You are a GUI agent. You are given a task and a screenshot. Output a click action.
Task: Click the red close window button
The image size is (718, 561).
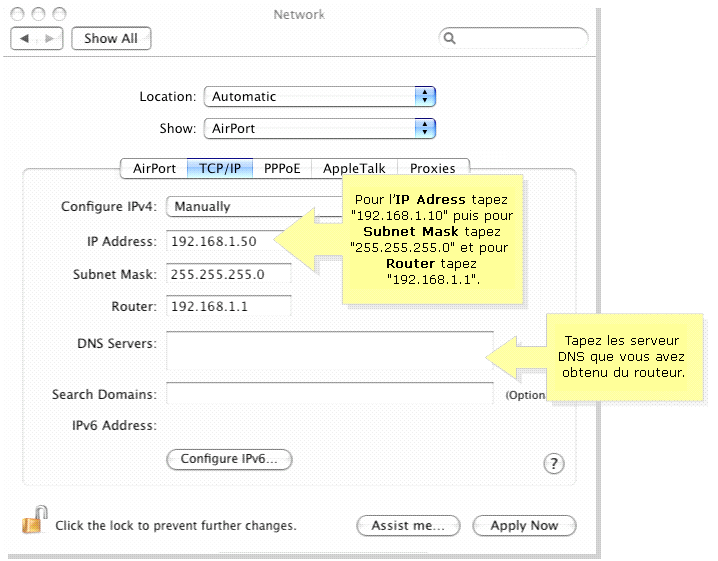[20, 14]
